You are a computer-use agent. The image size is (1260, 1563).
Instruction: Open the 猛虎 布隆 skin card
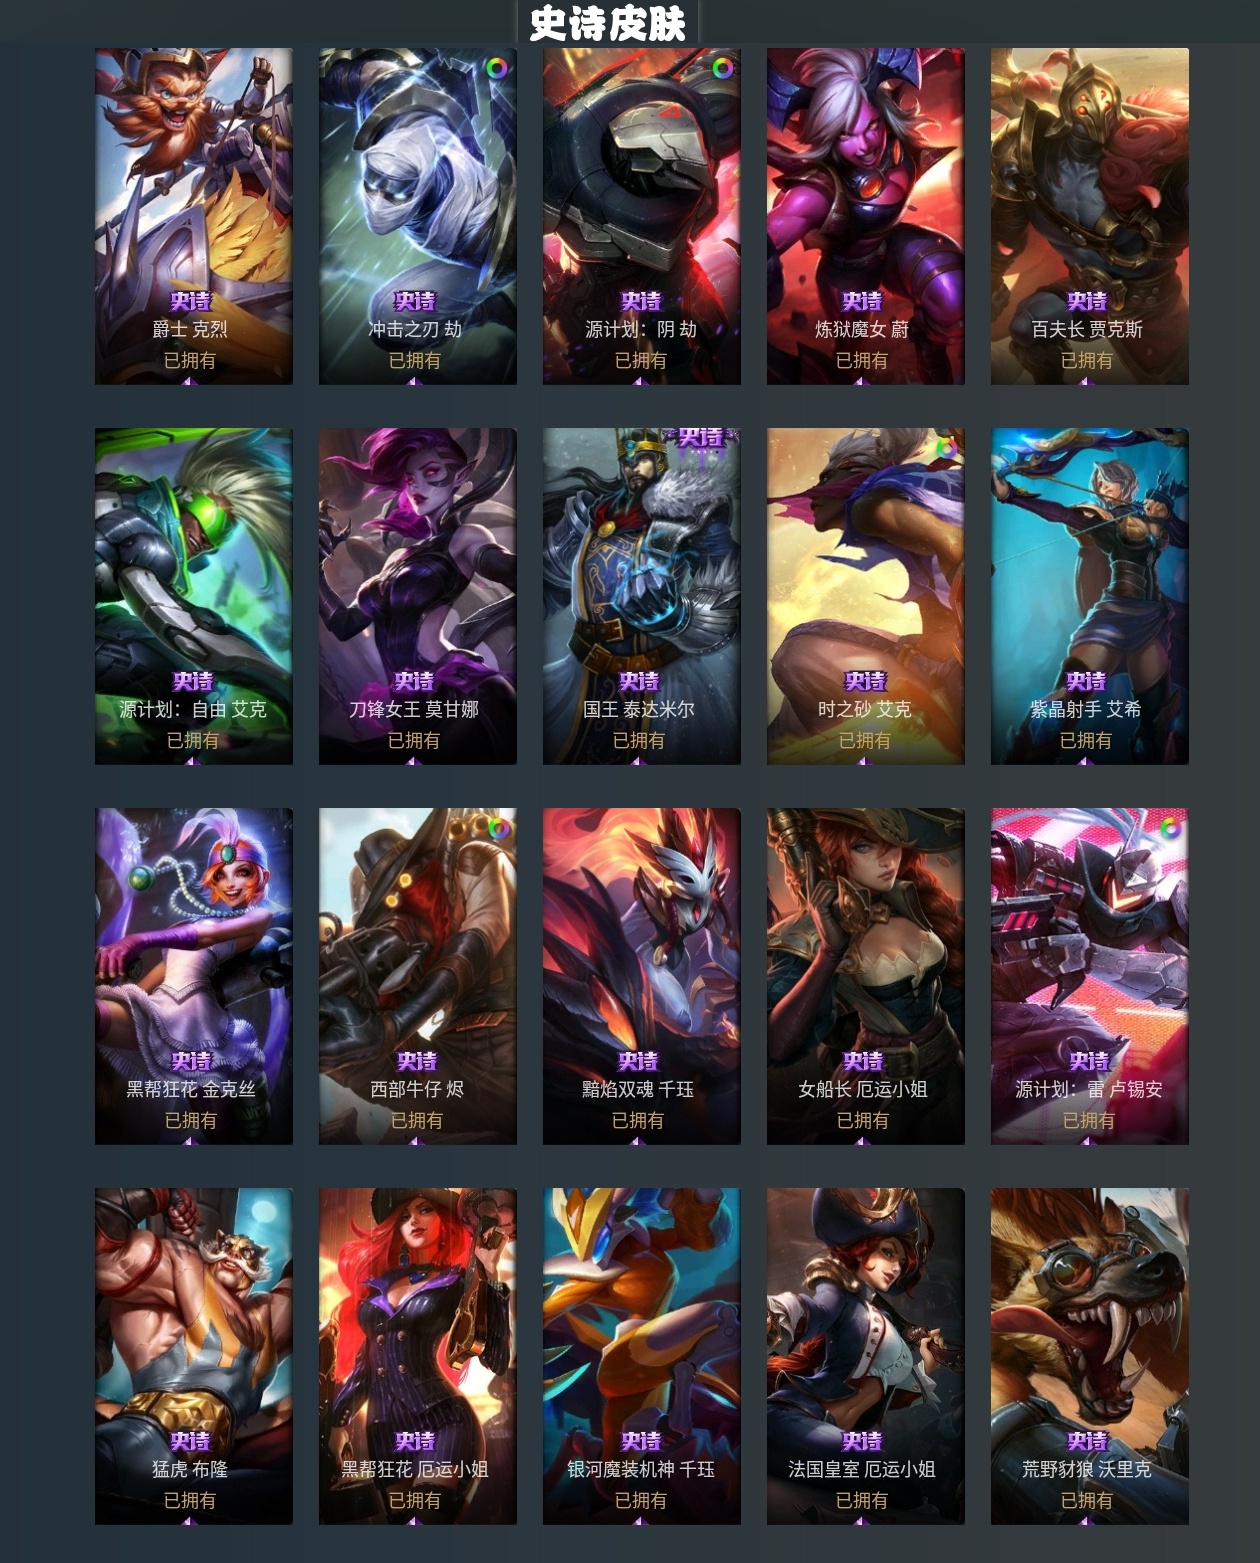[194, 1356]
